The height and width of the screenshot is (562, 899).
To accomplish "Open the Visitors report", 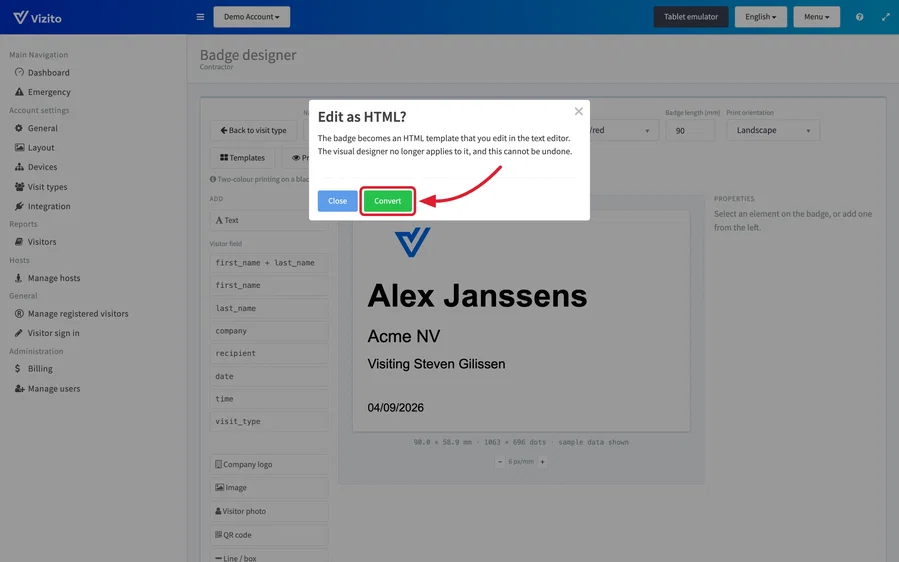I will coord(36,241).
